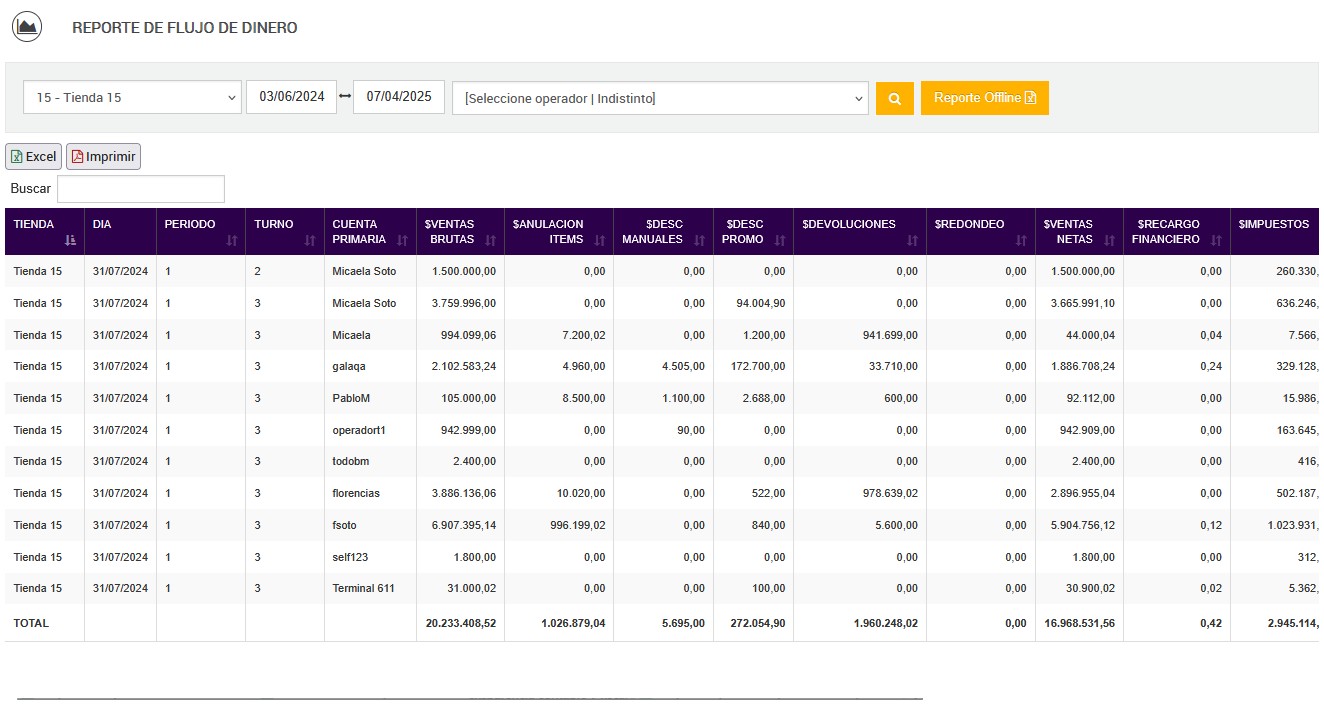Sort by $REDONDEO column arrows
This screenshot has height=715, width=1324.
tap(1021, 240)
